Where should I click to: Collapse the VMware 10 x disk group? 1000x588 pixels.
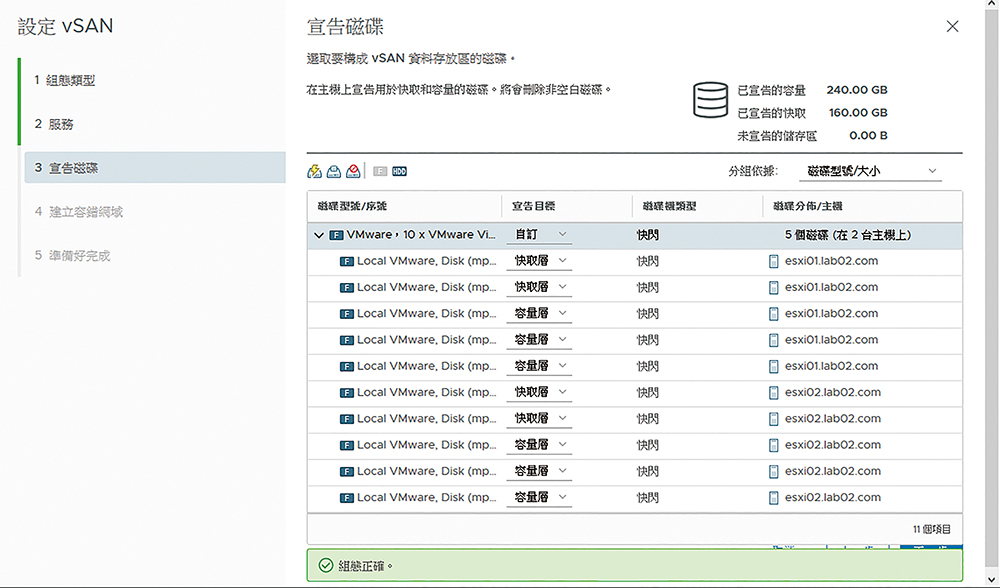coord(319,235)
